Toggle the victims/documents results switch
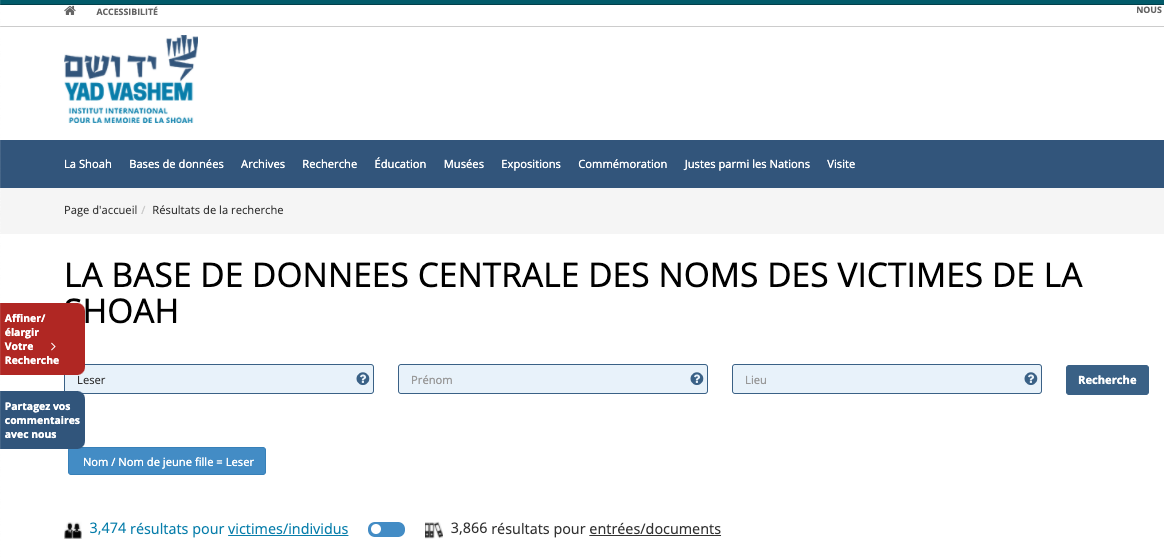This screenshot has width=1164, height=557. [386, 530]
